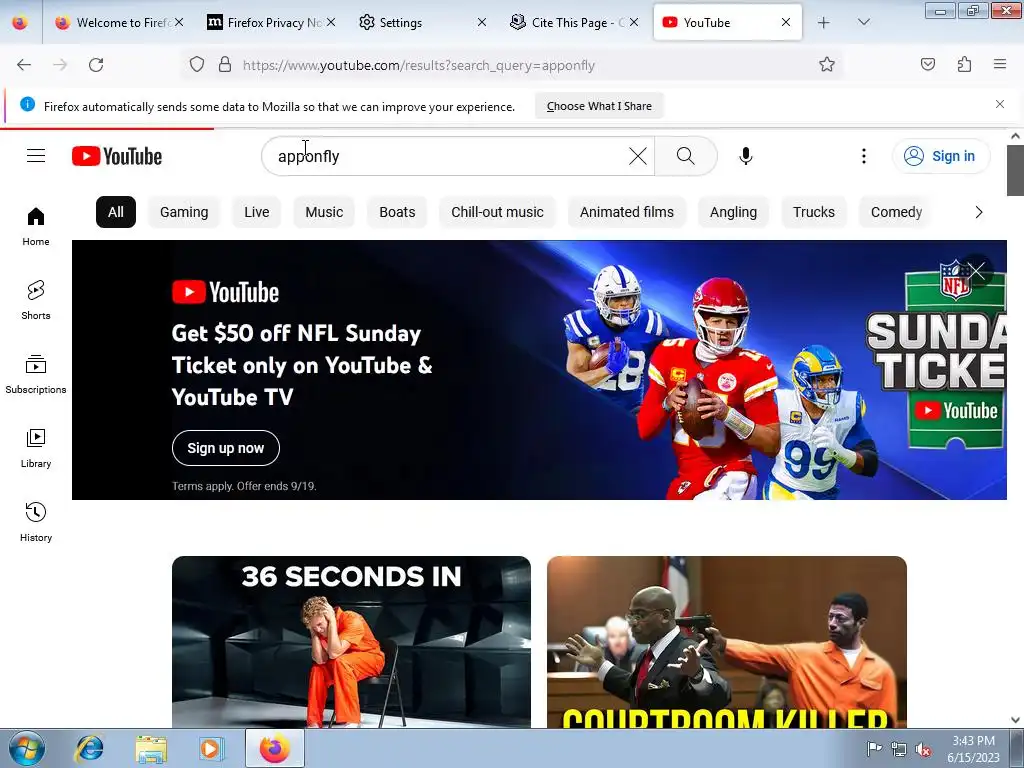The height and width of the screenshot is (768, 1024).
Task: Switch to the Settings tab
Action: pyautogui.click(x=423, y=23)
